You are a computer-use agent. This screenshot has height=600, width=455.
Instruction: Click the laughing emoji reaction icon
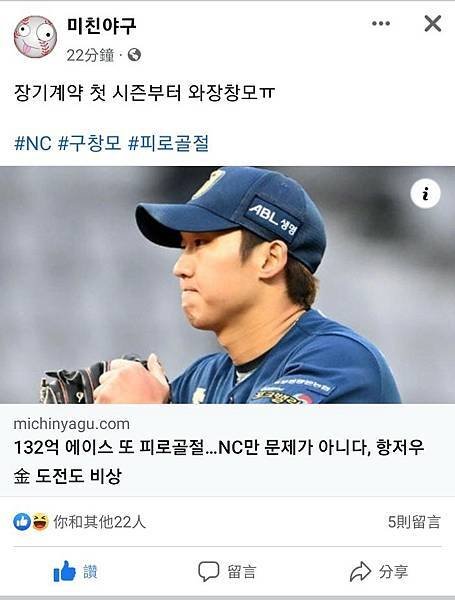pos(40,522)
